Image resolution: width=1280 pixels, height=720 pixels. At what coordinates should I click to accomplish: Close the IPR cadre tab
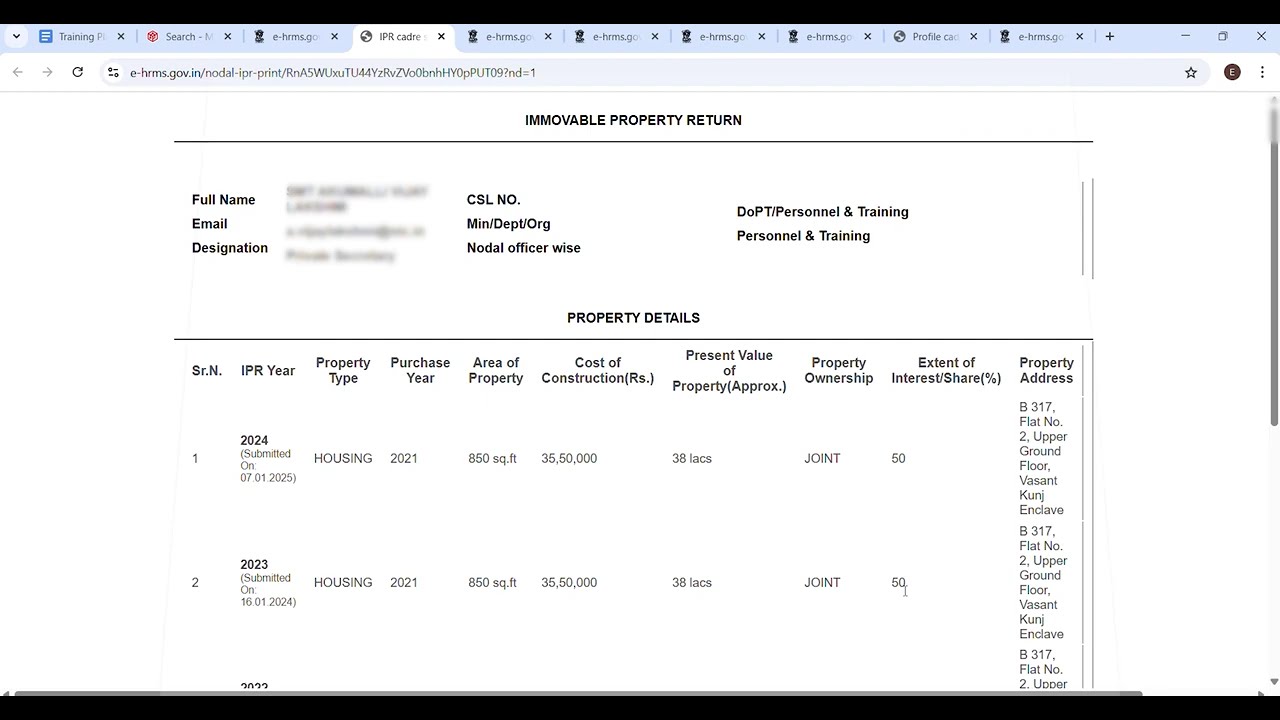(441, 37)
